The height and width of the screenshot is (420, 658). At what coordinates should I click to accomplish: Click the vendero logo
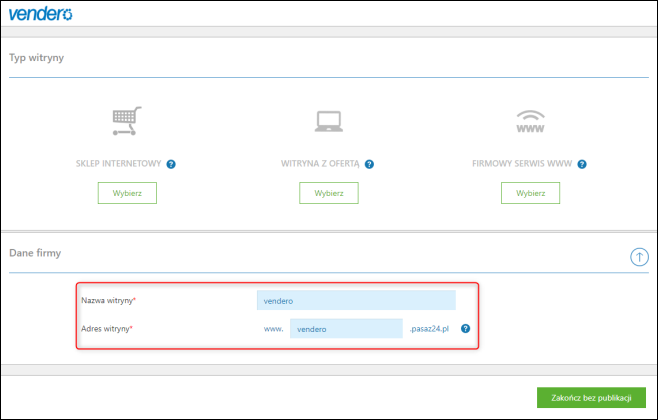40,14
